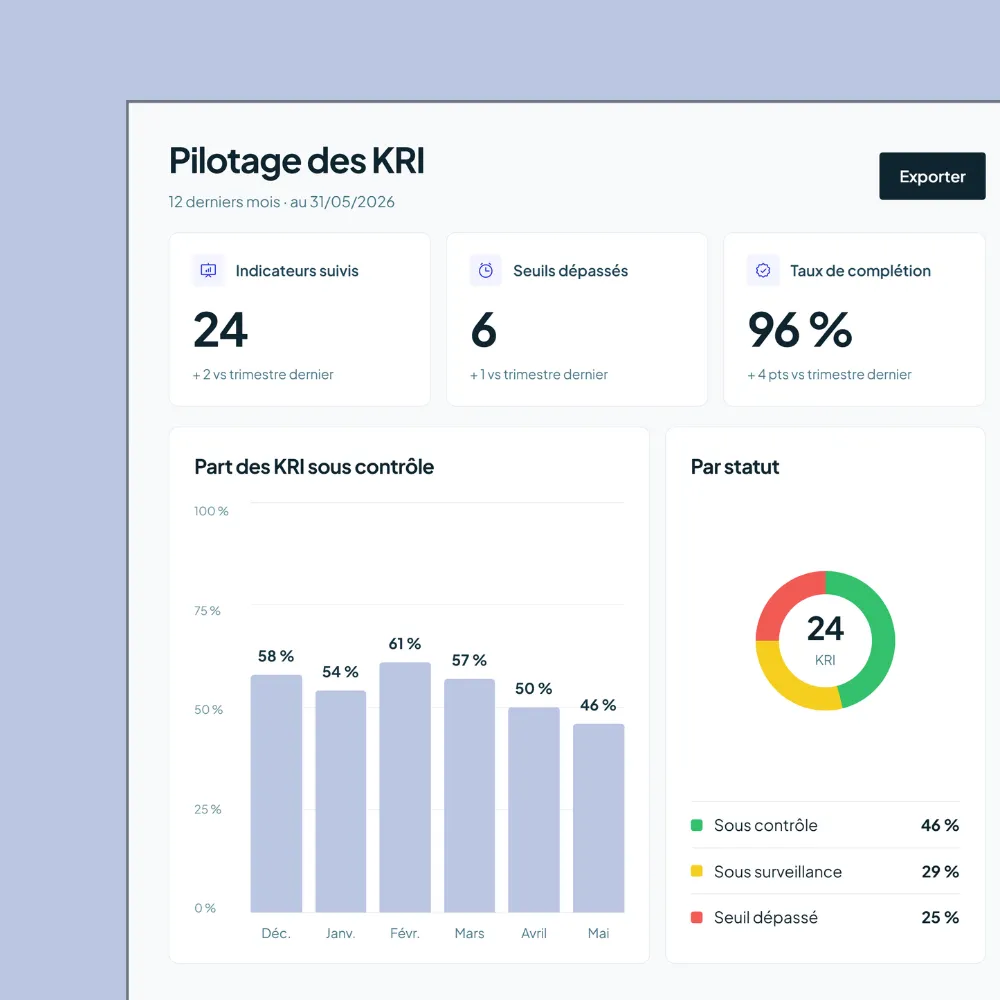Click the 75 % y-axis label

click(x=207, y=610)
